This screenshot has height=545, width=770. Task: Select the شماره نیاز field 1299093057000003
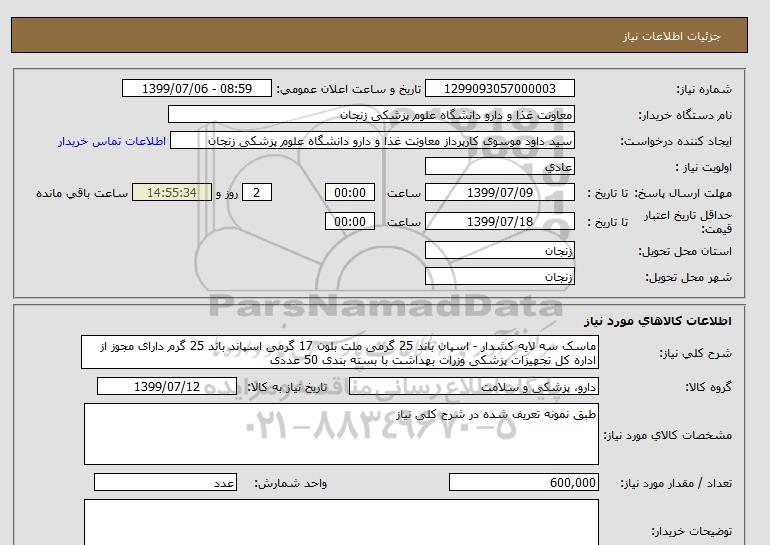pos(499,88)
